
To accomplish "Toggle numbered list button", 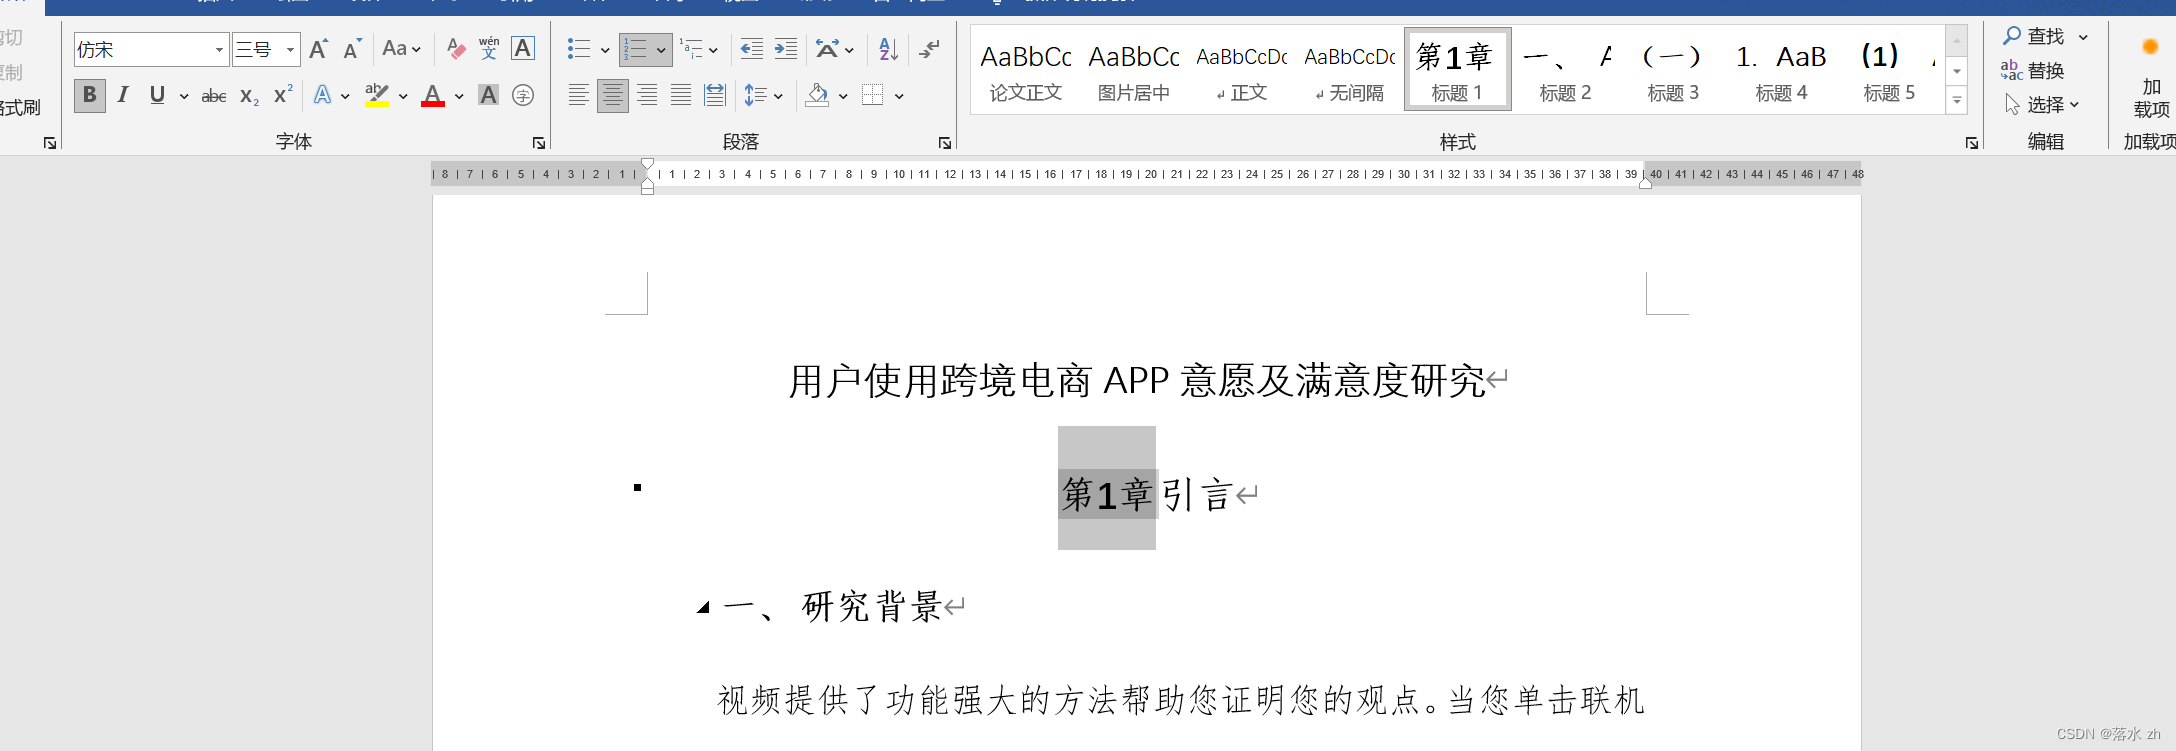I will [x=635, y=49].
